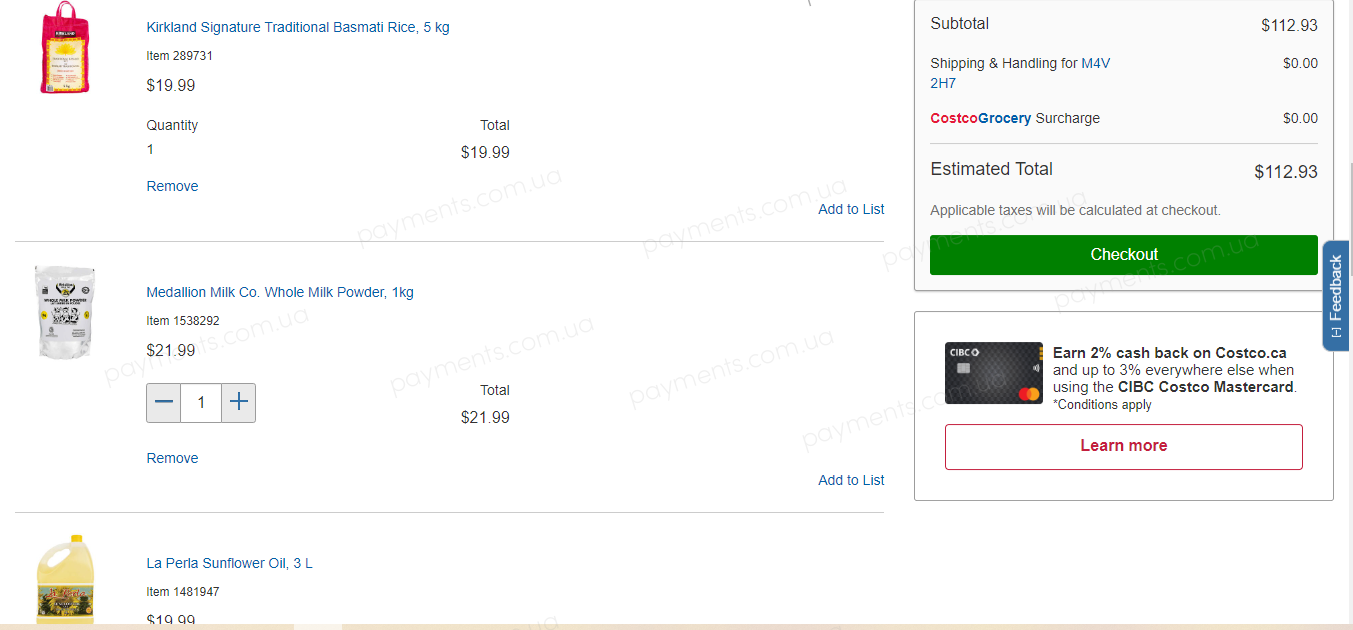Open Kirkland Signature Traditional Basmati Rice product page

coord(298,27)
